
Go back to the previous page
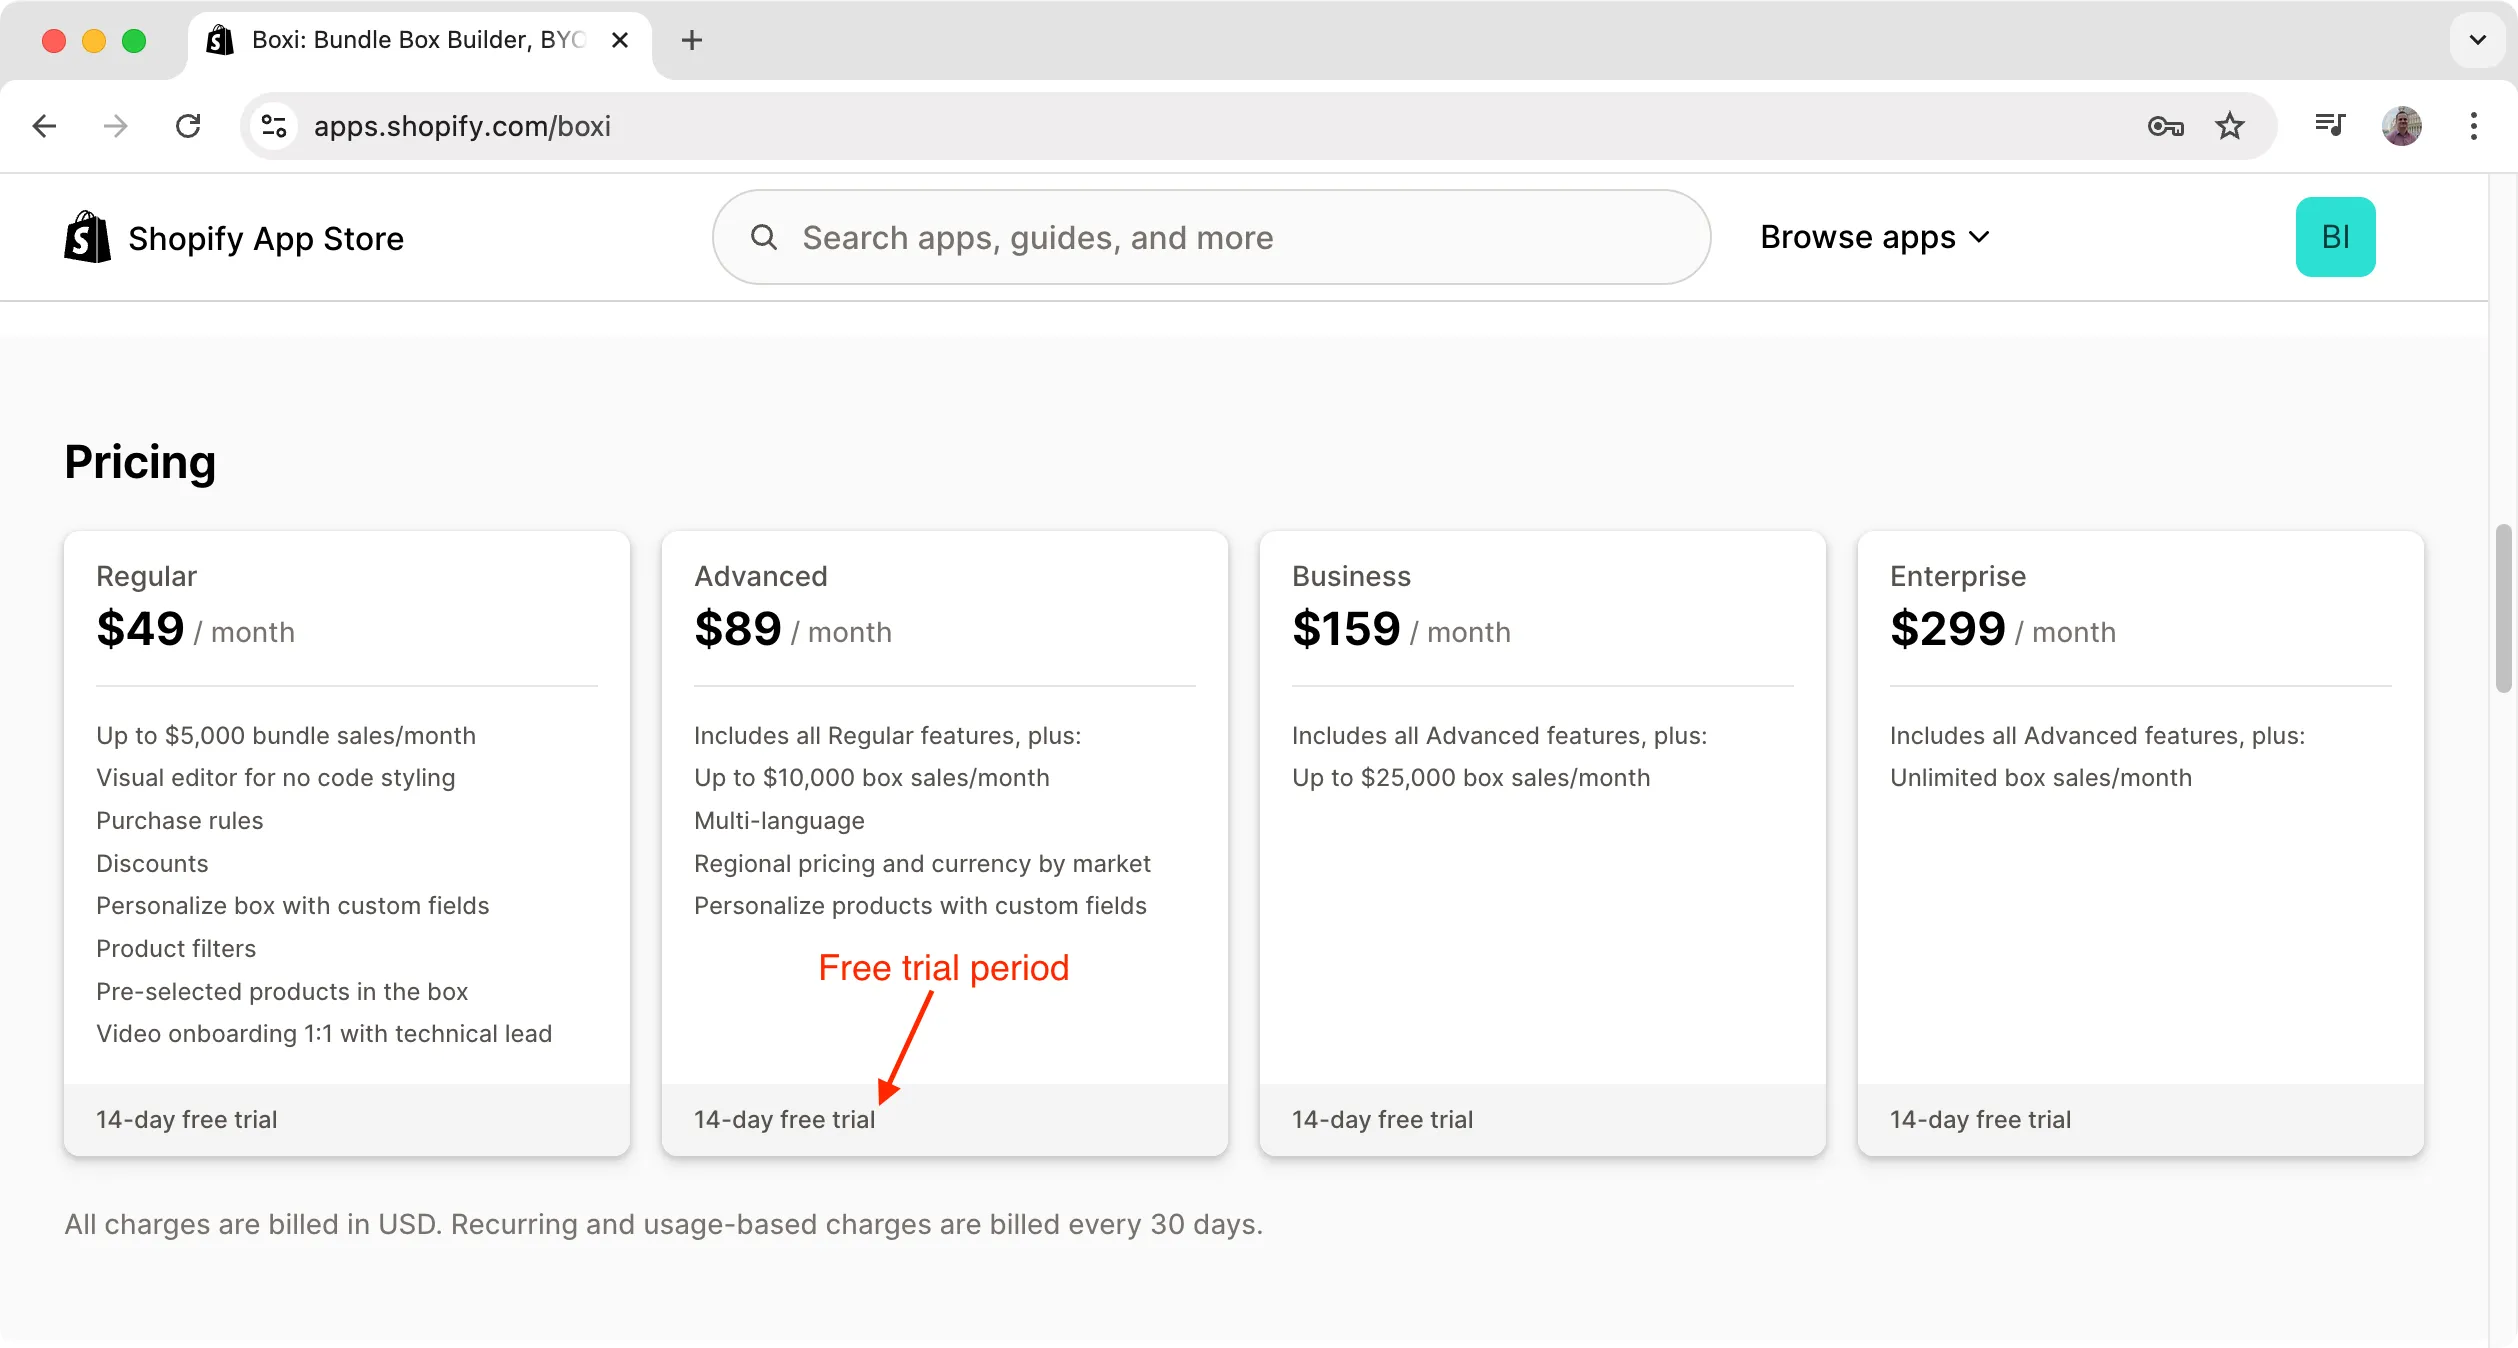[43, 126]
